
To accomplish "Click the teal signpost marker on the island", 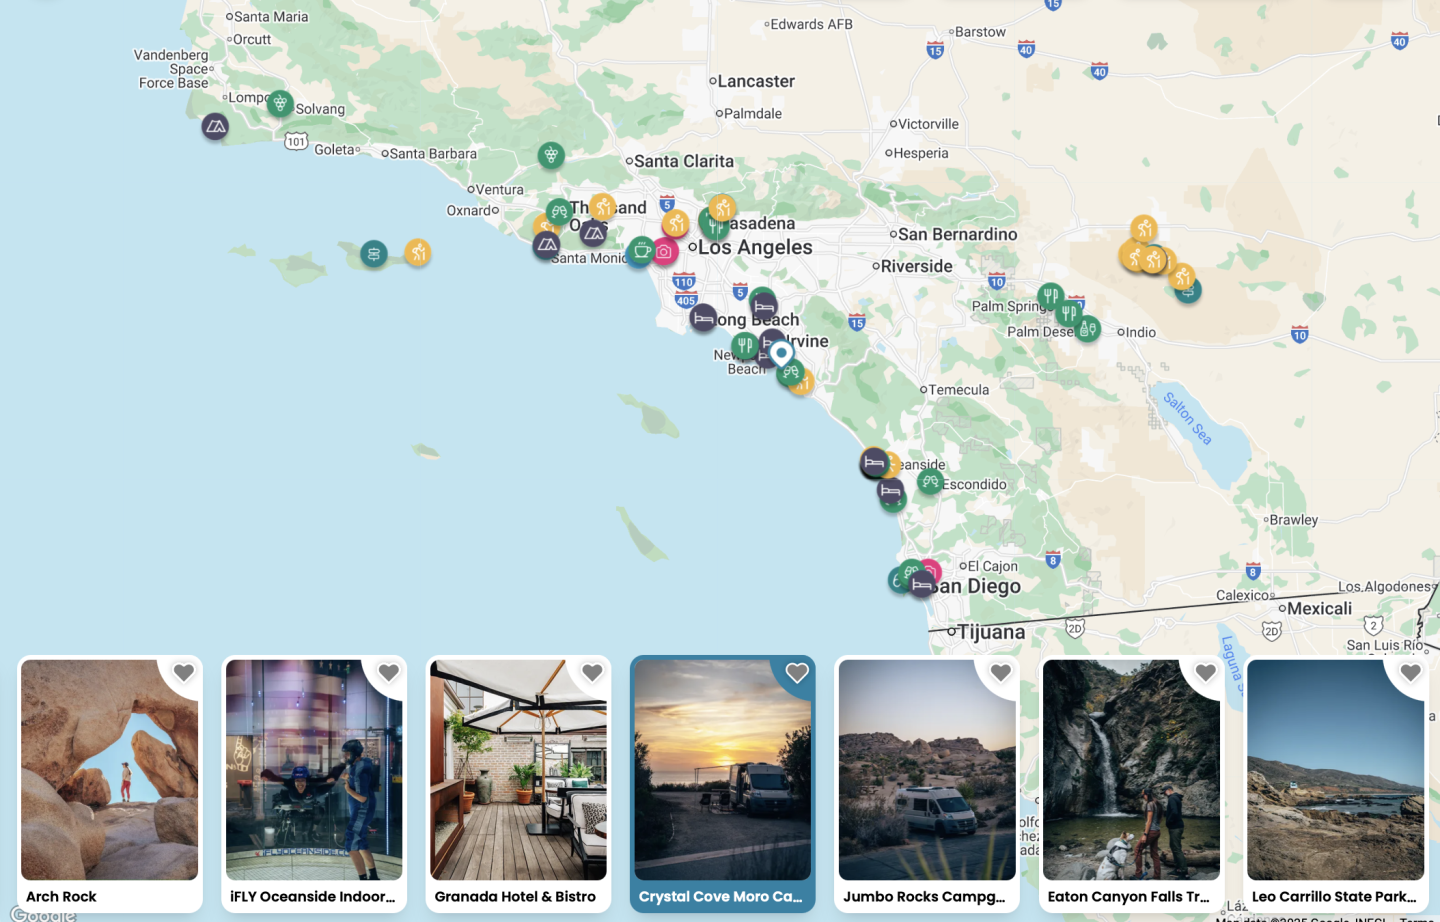I will 374,254.
